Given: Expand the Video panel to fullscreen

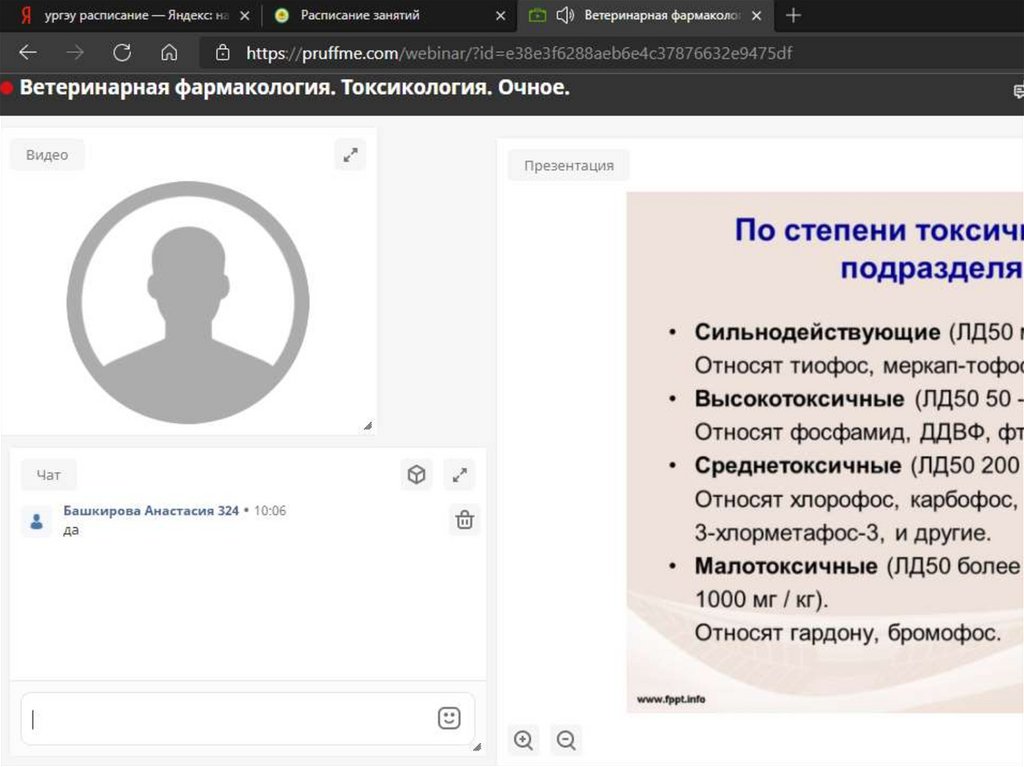Looking at the screenshot, I should point(350,155).
